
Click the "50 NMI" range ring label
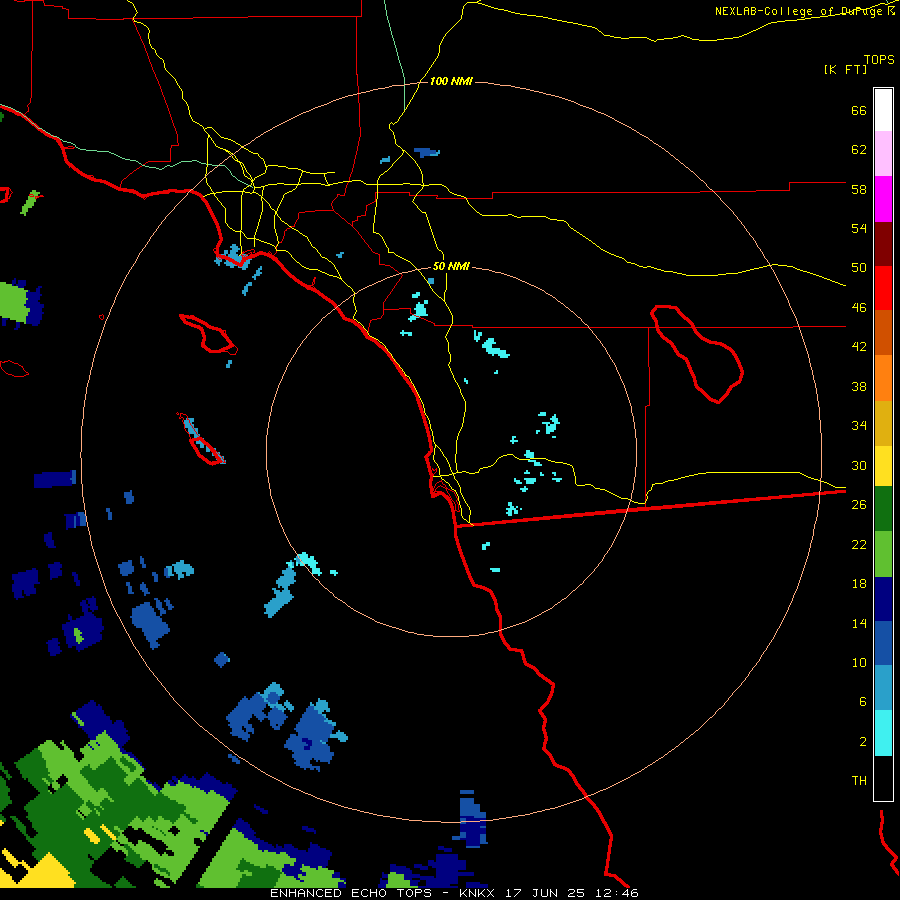(451, 266)
